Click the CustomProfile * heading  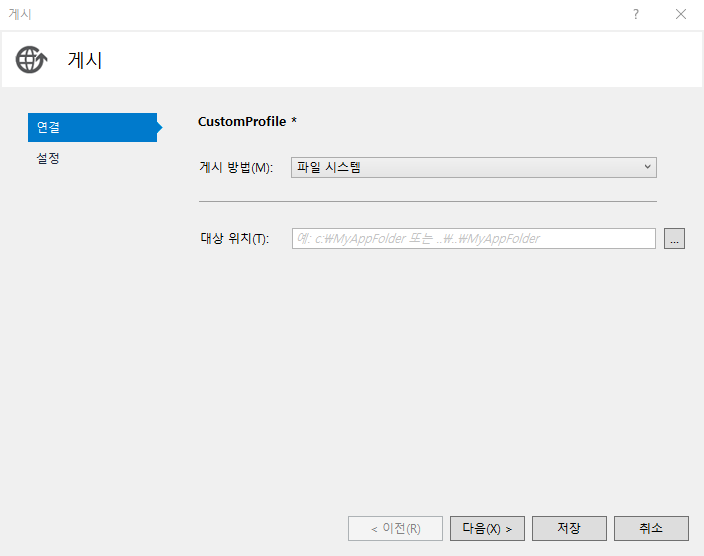[x=247, y=122]
